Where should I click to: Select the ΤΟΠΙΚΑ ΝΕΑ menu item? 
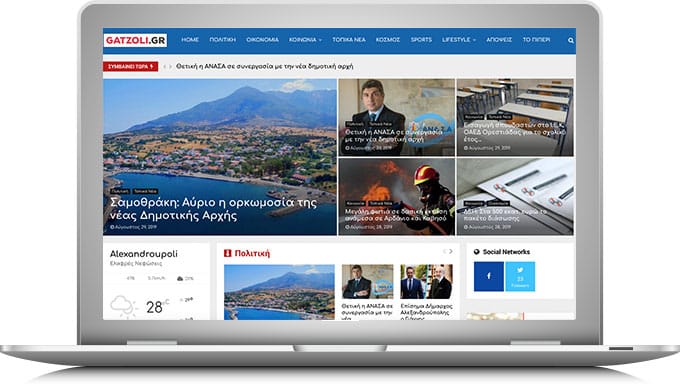[349, 39]
